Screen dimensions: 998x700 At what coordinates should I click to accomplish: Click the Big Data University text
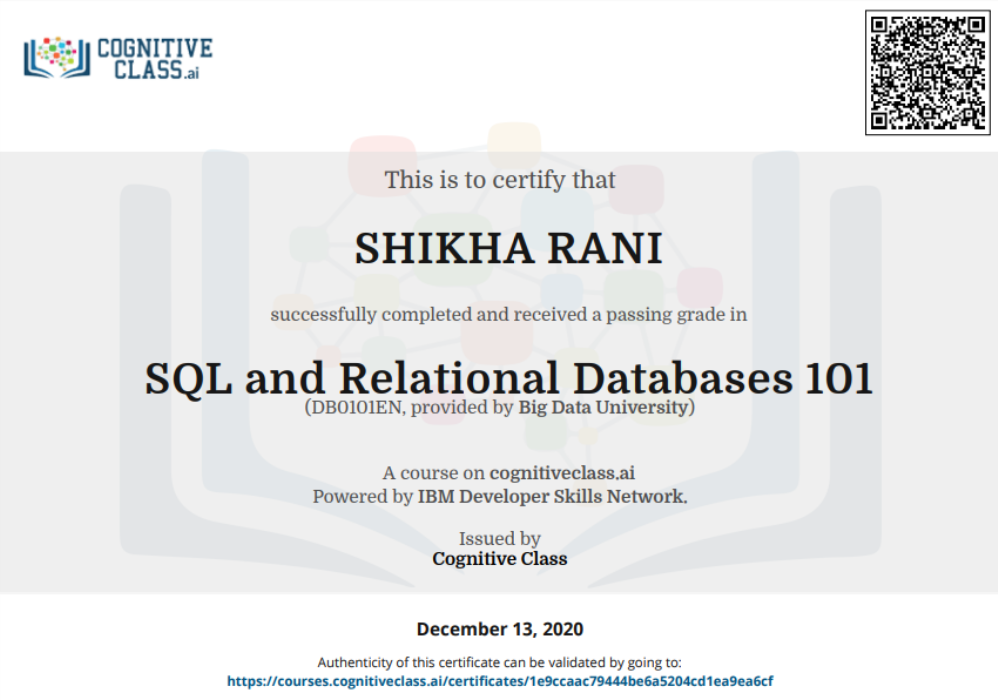[x=603, y=407]
